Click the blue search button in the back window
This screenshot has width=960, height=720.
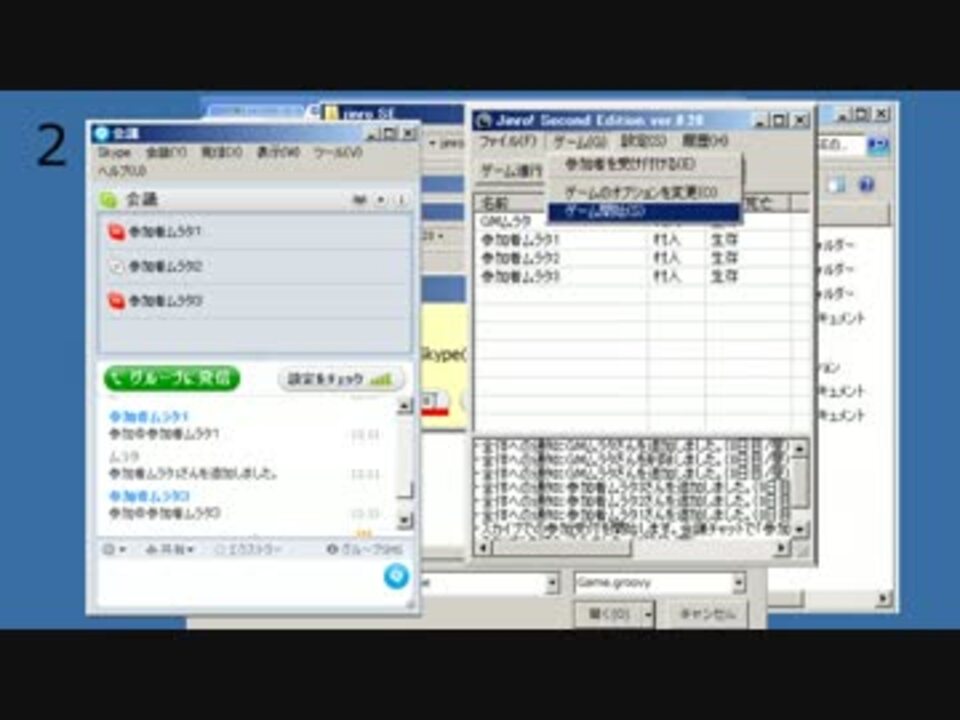pos(878,145)
